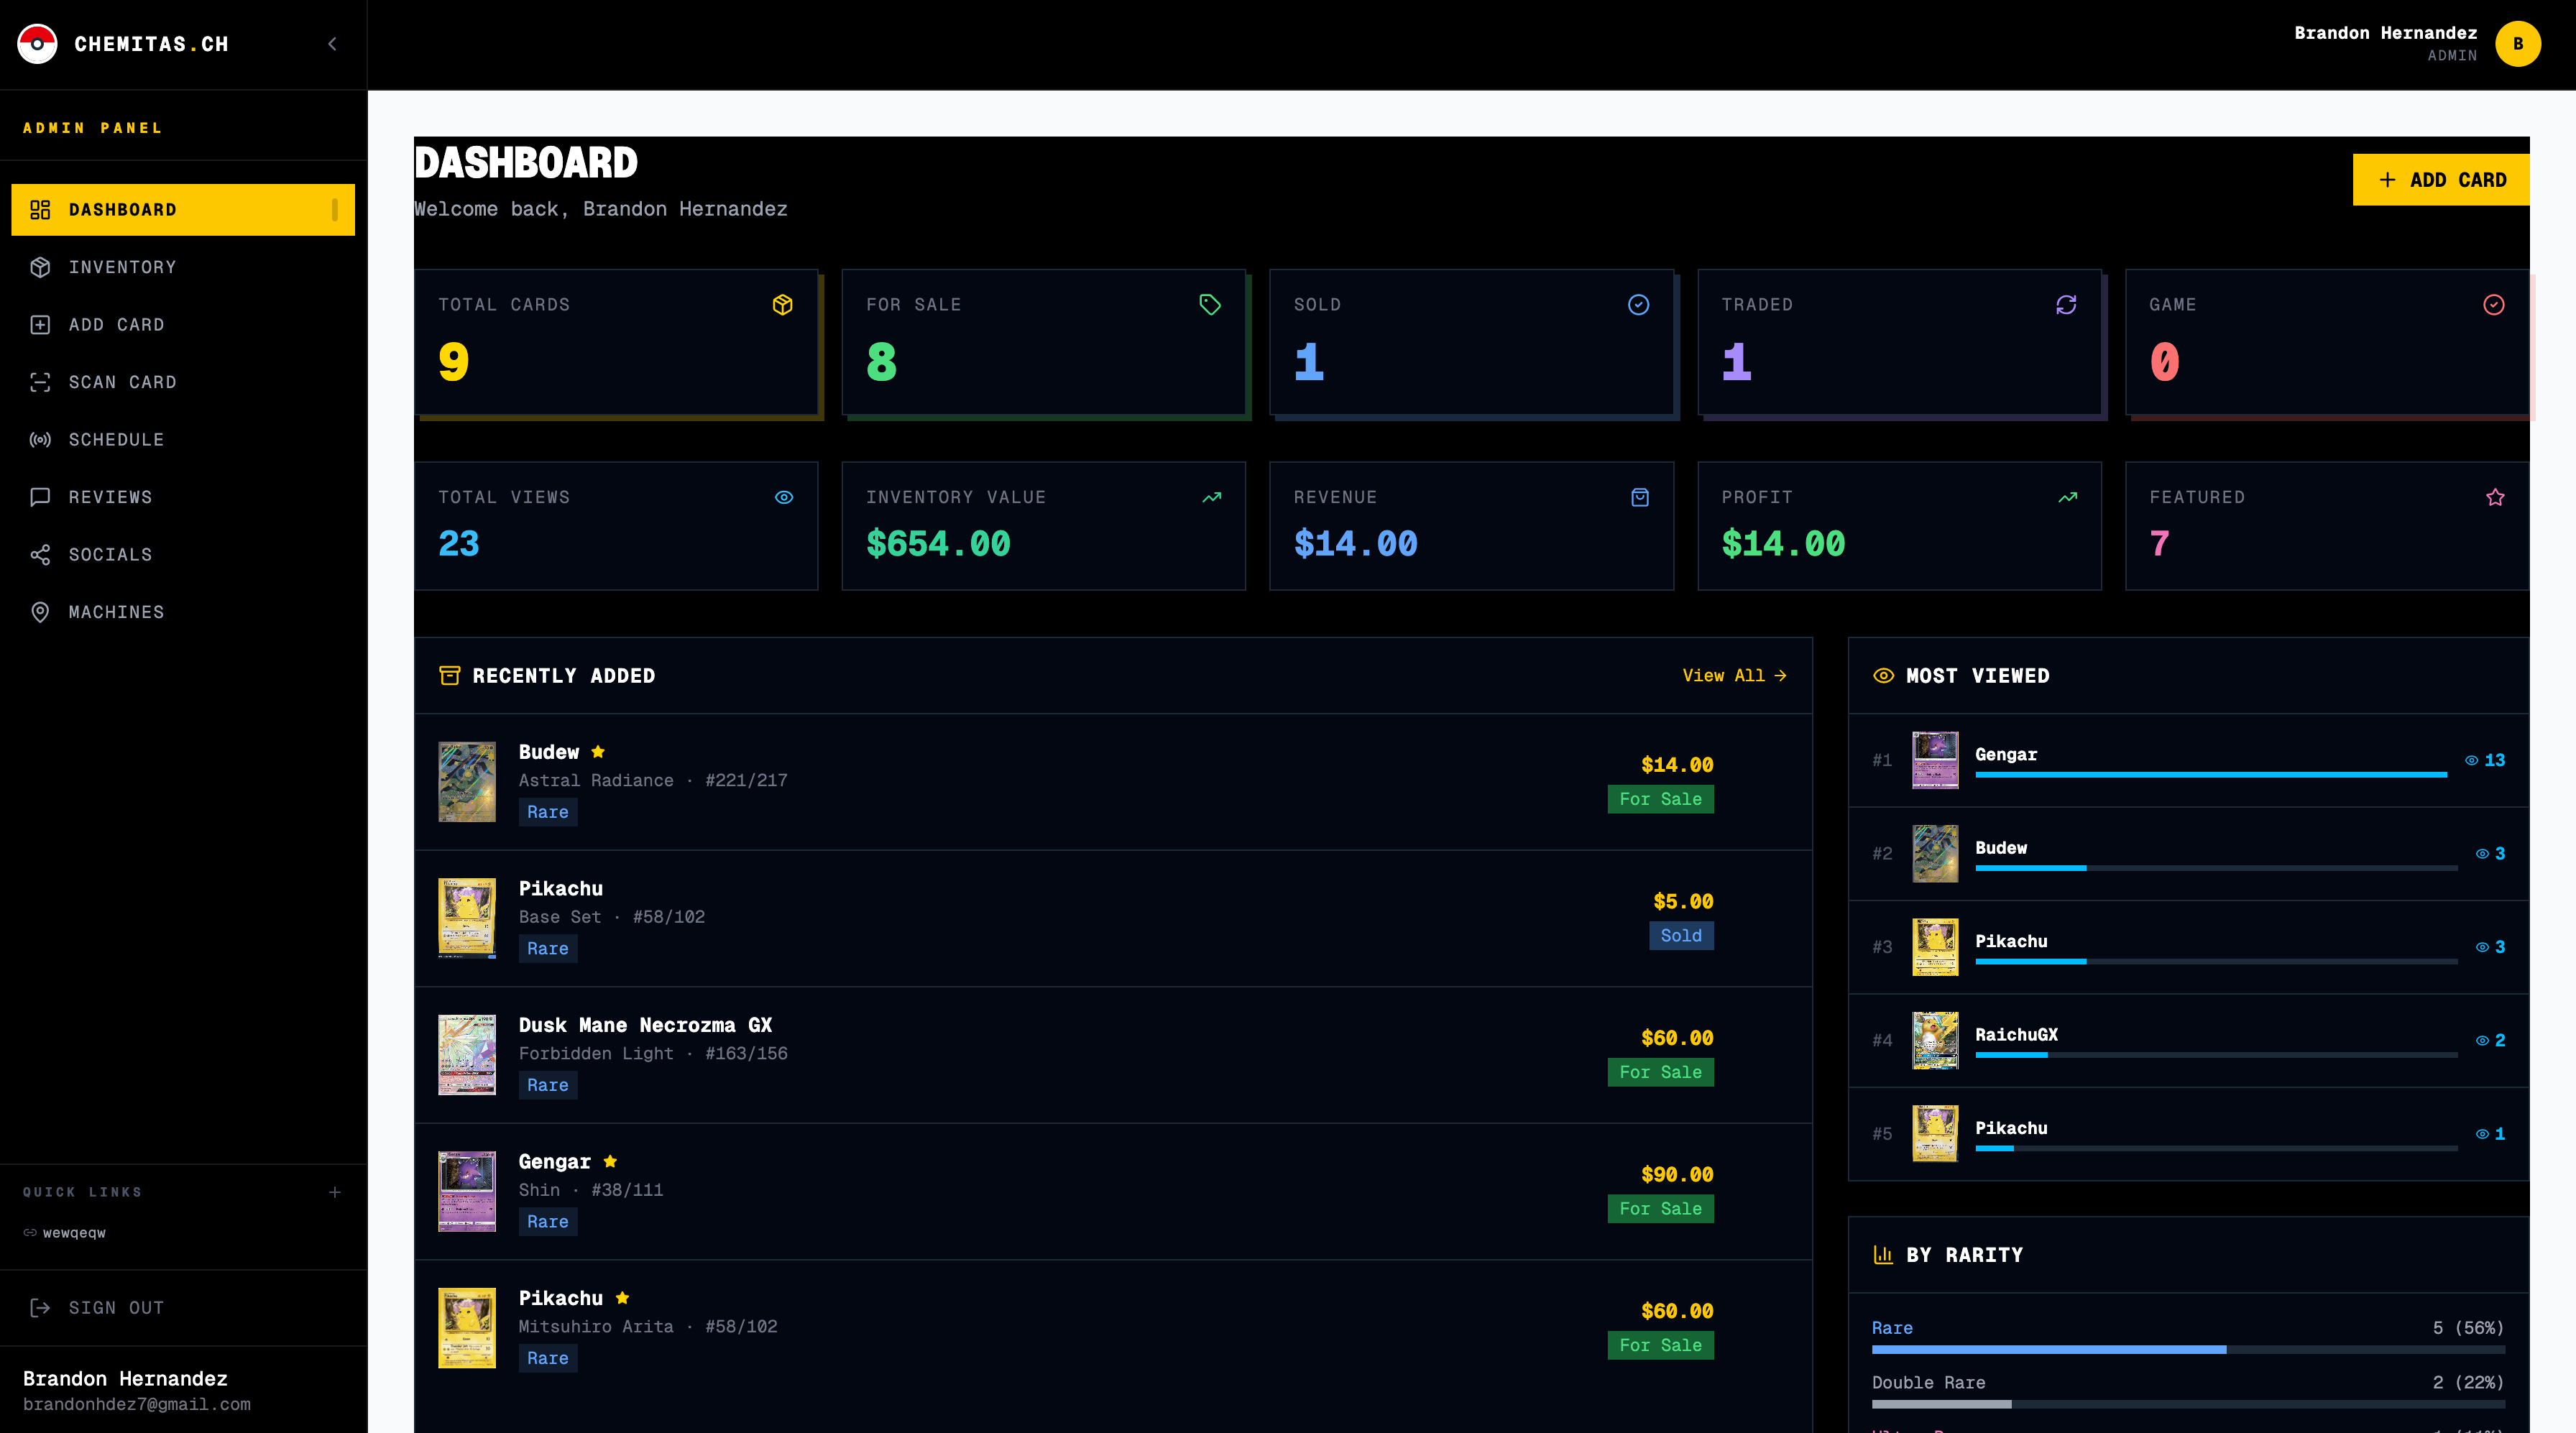Screen dimensions: 2576x1433
Task: Click the yellow Add Card button
Action: click(x=2441, y=180)
